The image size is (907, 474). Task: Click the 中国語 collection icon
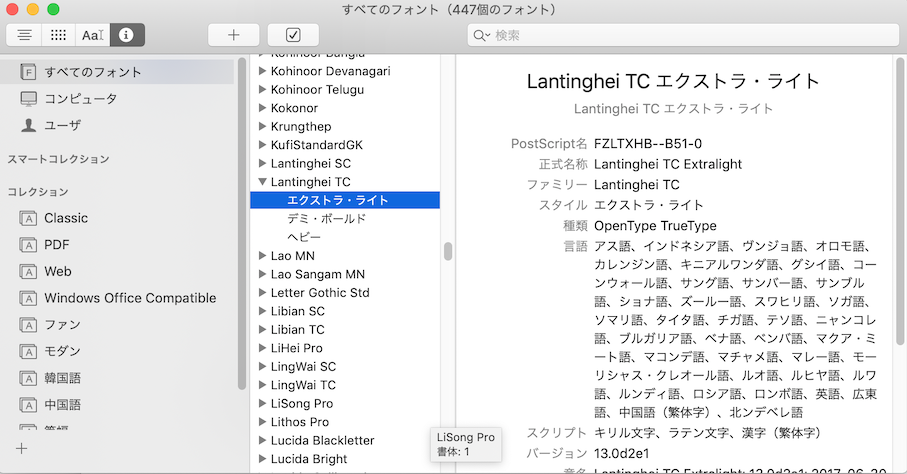tap(28, 405)
